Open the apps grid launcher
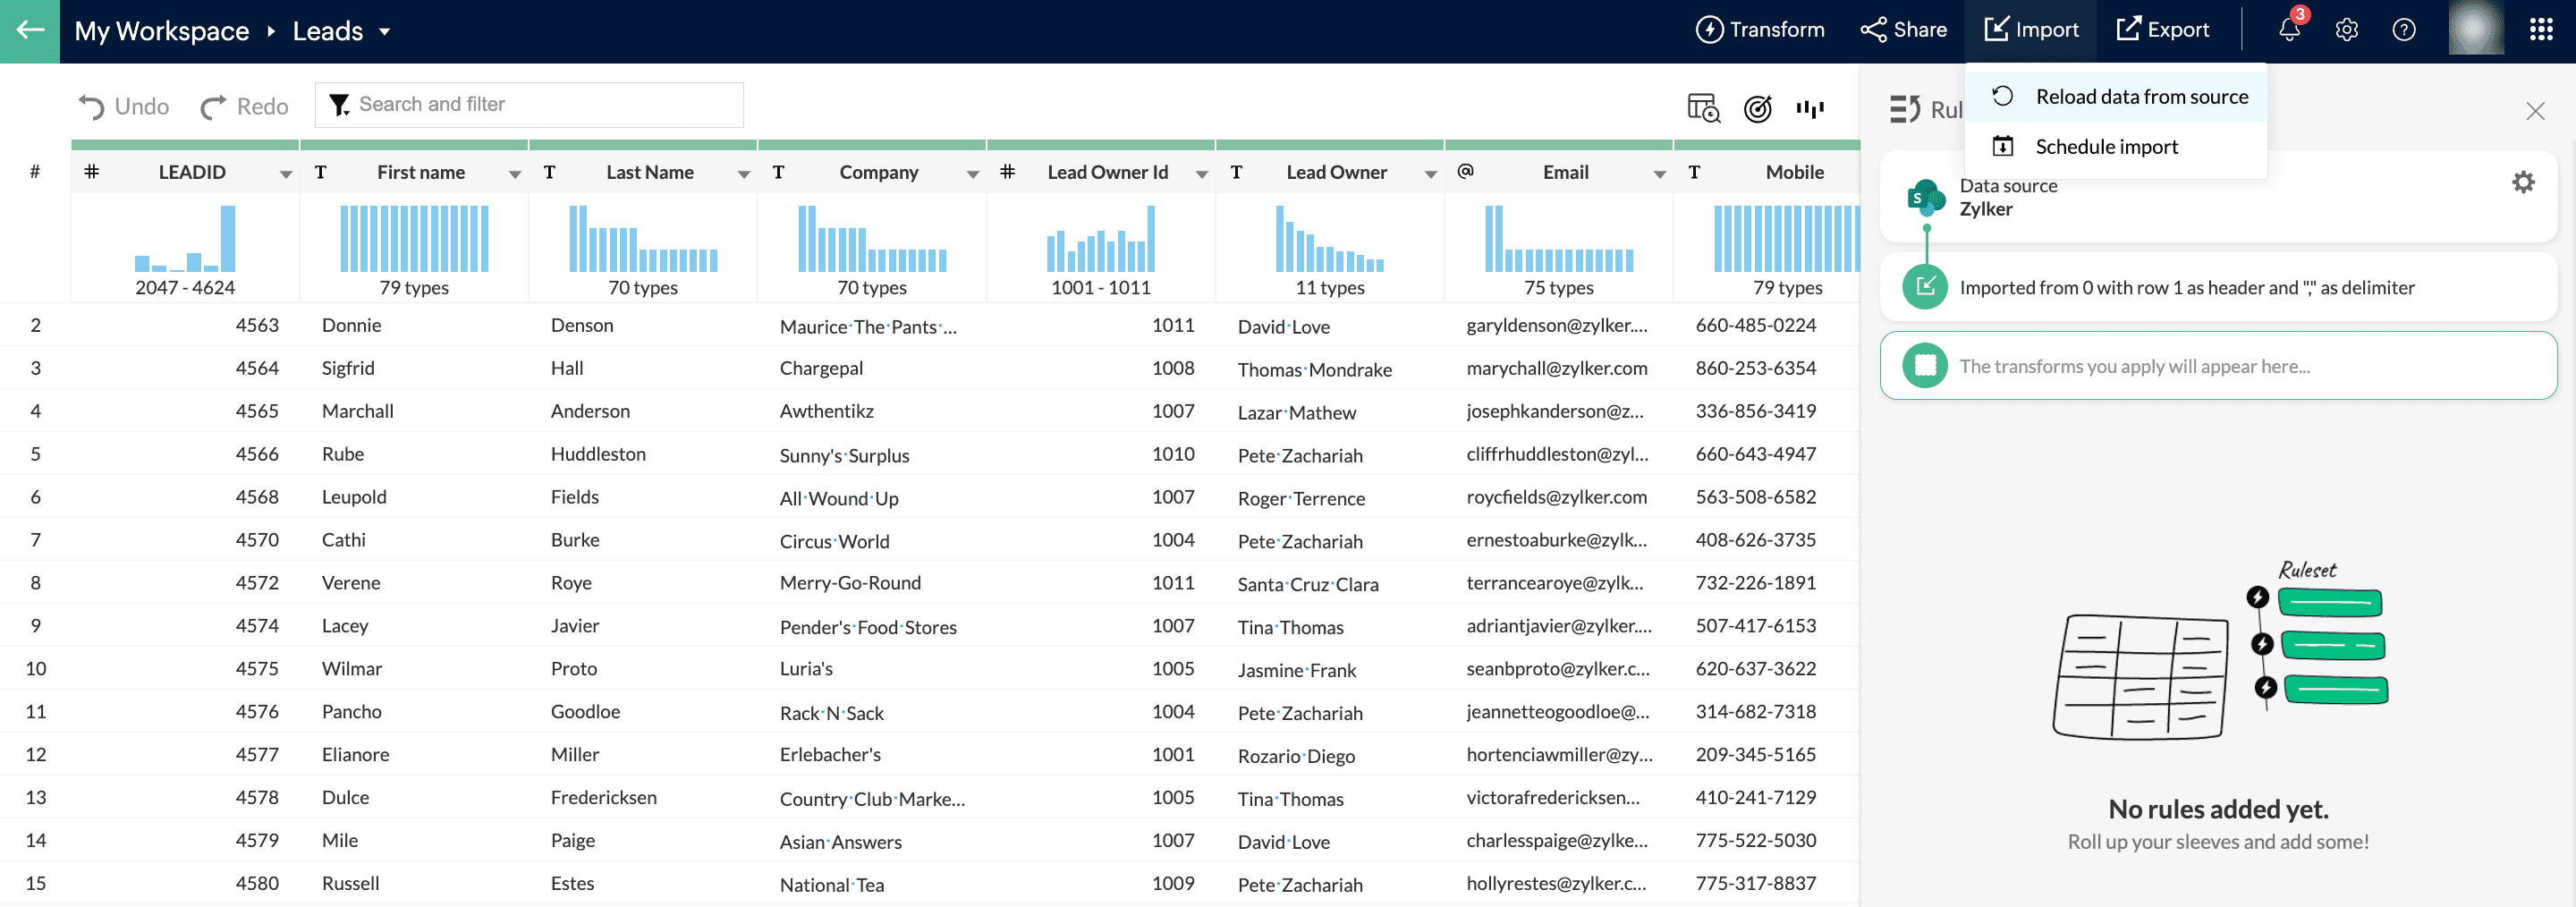 click(x=2540, y=30)
